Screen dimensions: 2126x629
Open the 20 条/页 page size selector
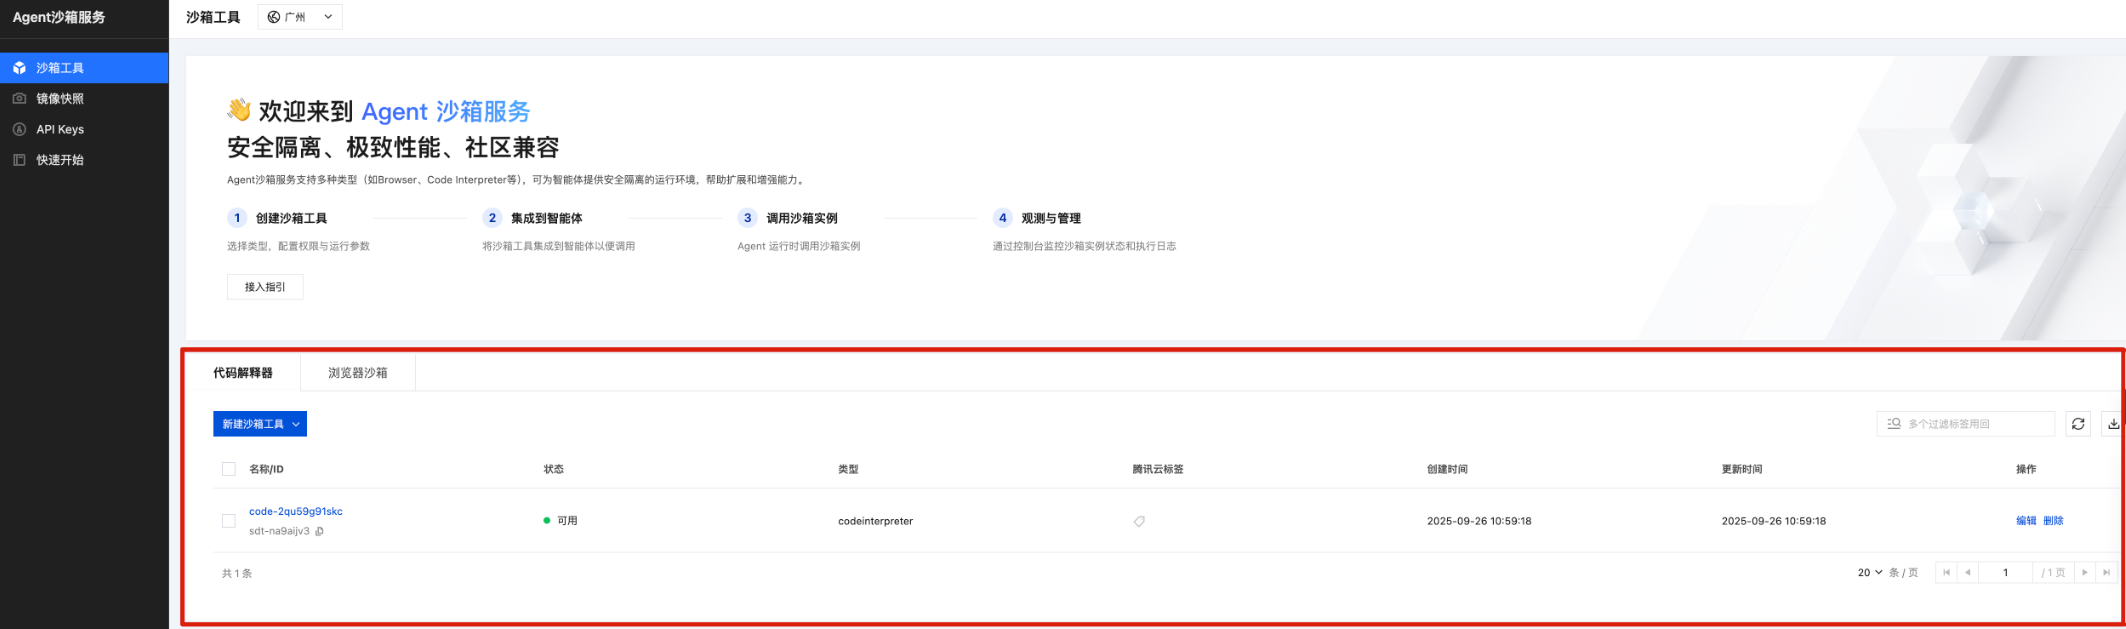1870,573
